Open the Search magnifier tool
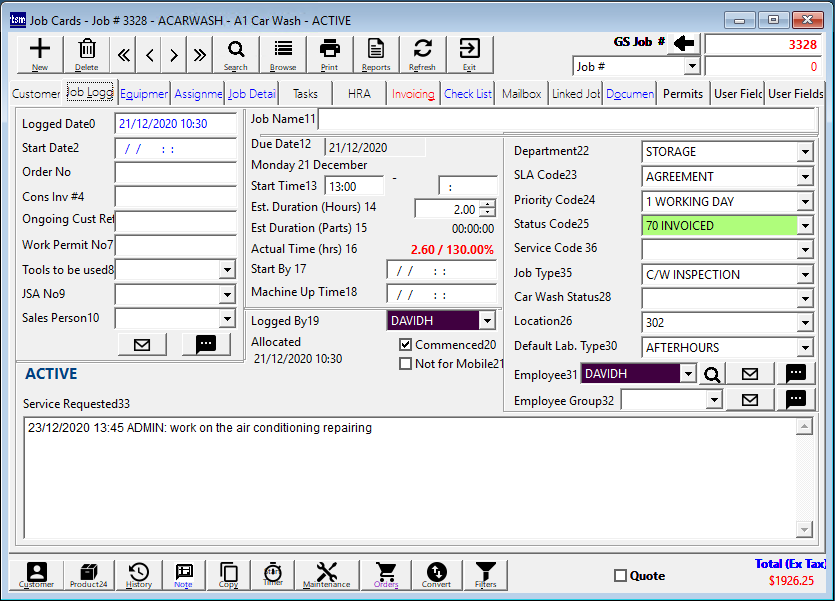The height and width of the screenshot is (601, 835). pyautogui.click(x=235, y=54)
